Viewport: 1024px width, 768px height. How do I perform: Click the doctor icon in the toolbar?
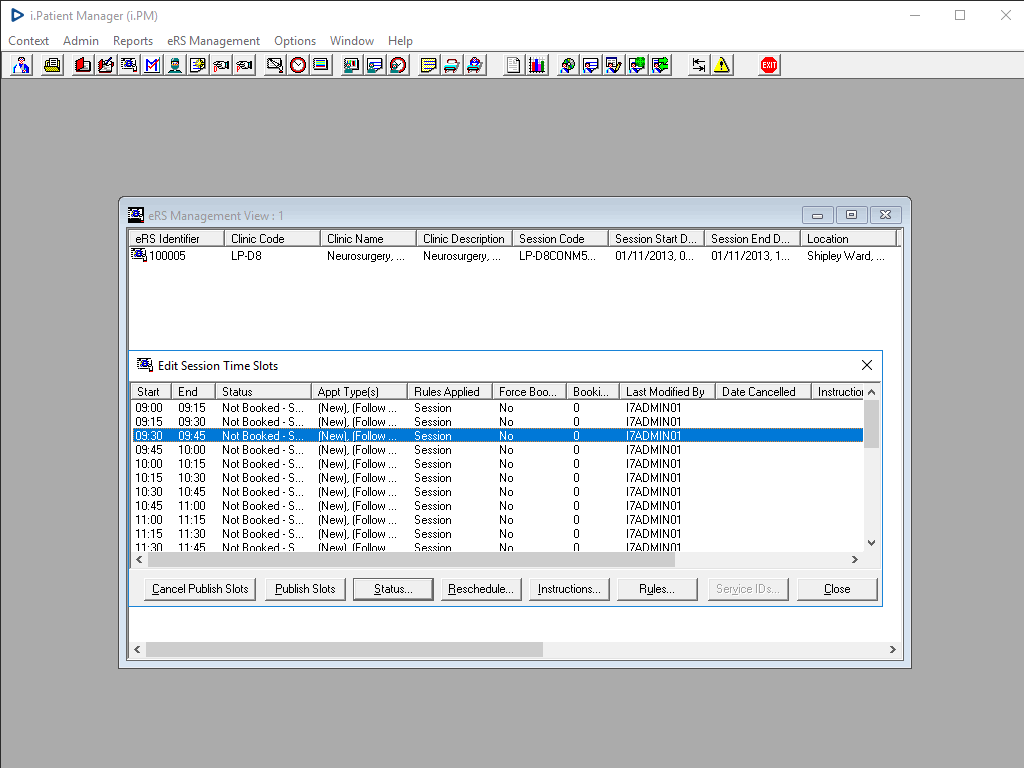pos(22,65)
